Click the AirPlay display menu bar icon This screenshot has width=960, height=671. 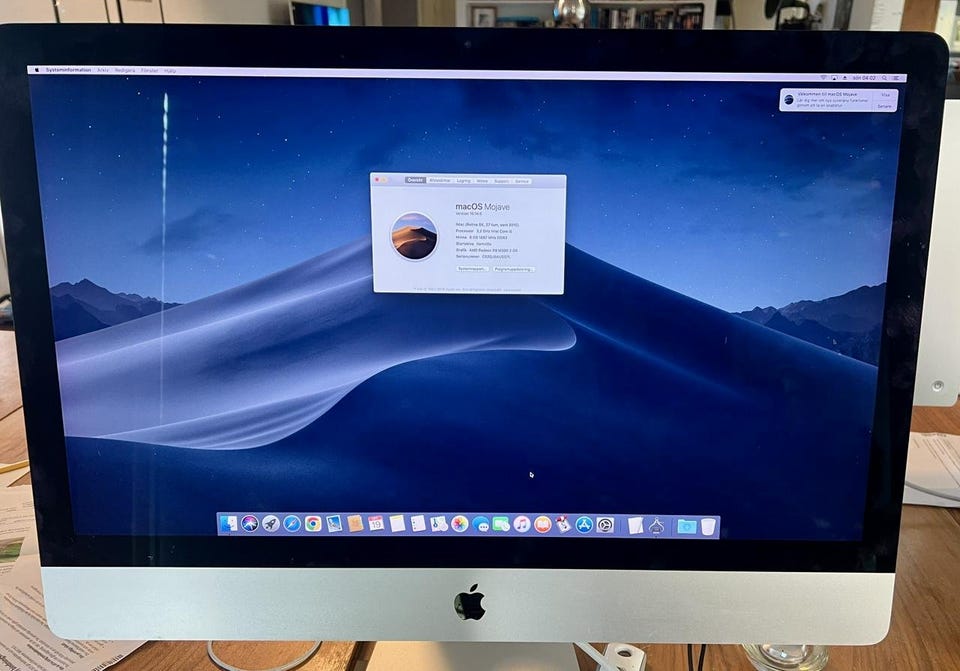[x=834, y=78]
